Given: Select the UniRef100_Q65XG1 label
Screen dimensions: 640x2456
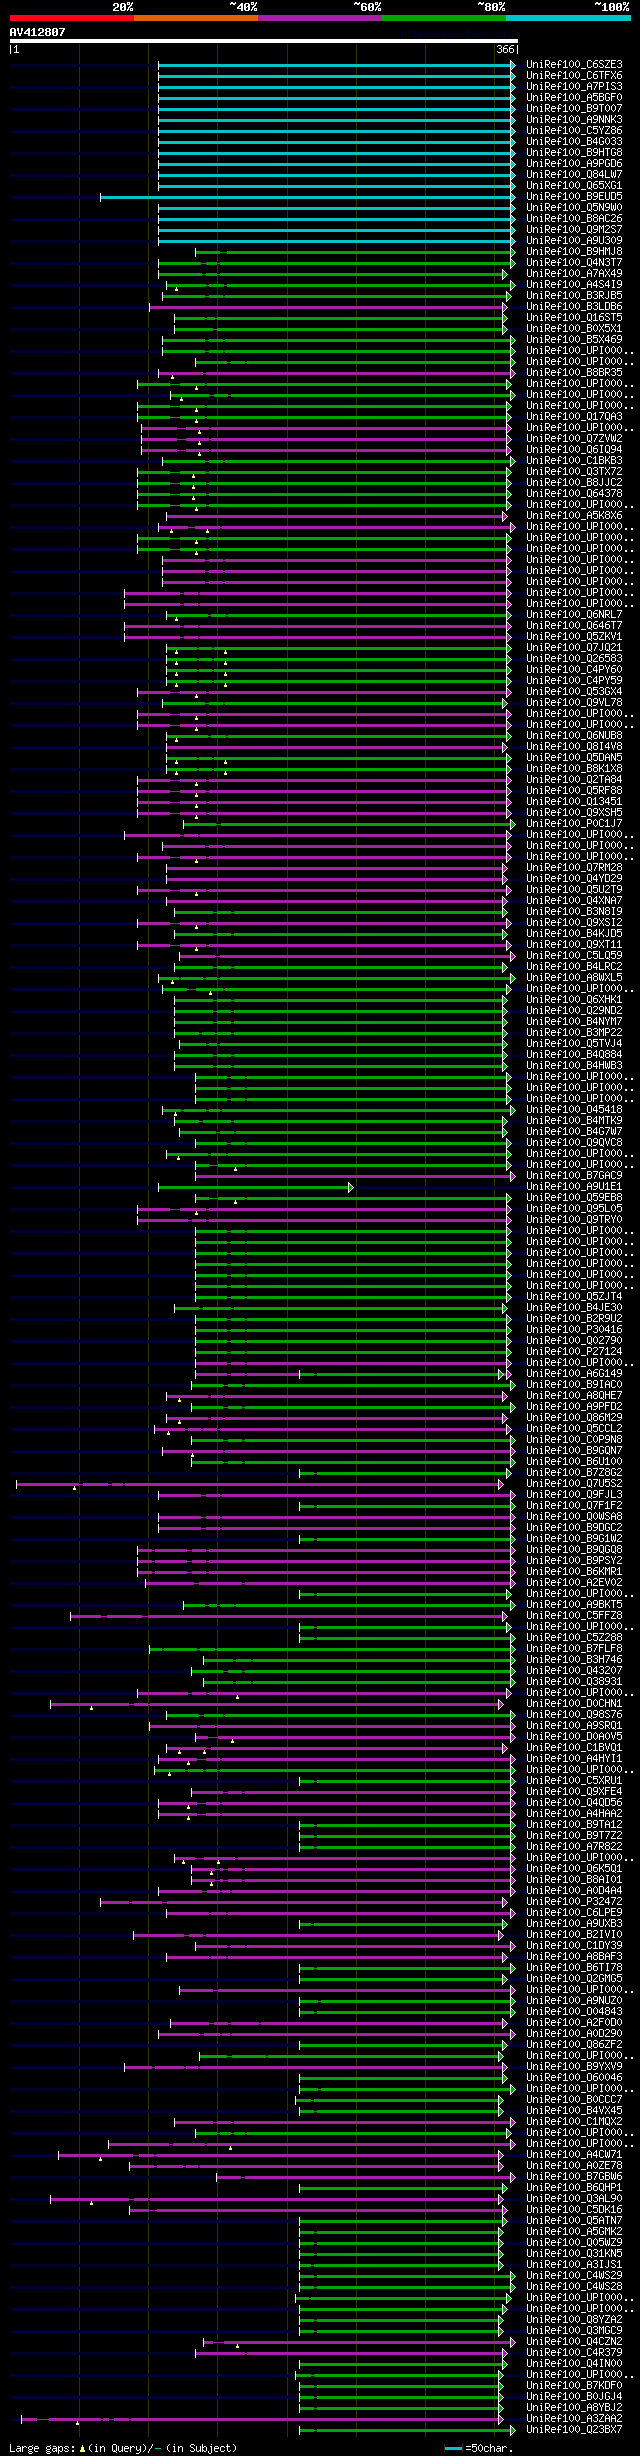Looking at the screenshot, I should [x=574, y=186].
